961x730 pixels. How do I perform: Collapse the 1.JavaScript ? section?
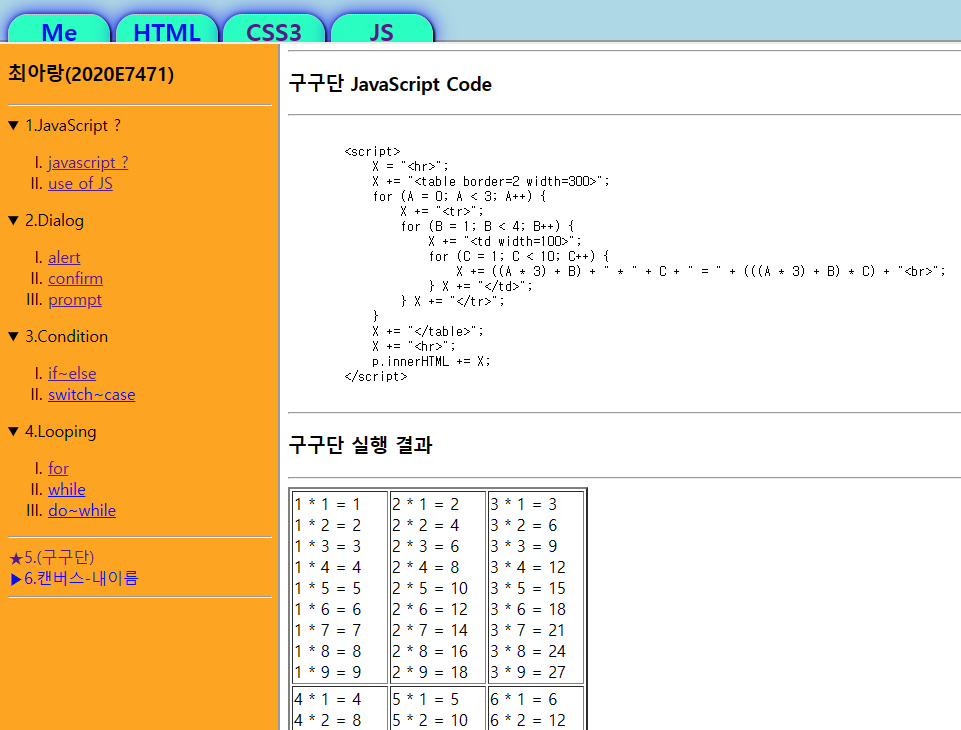pyautogui.click(x=64, y=126)
